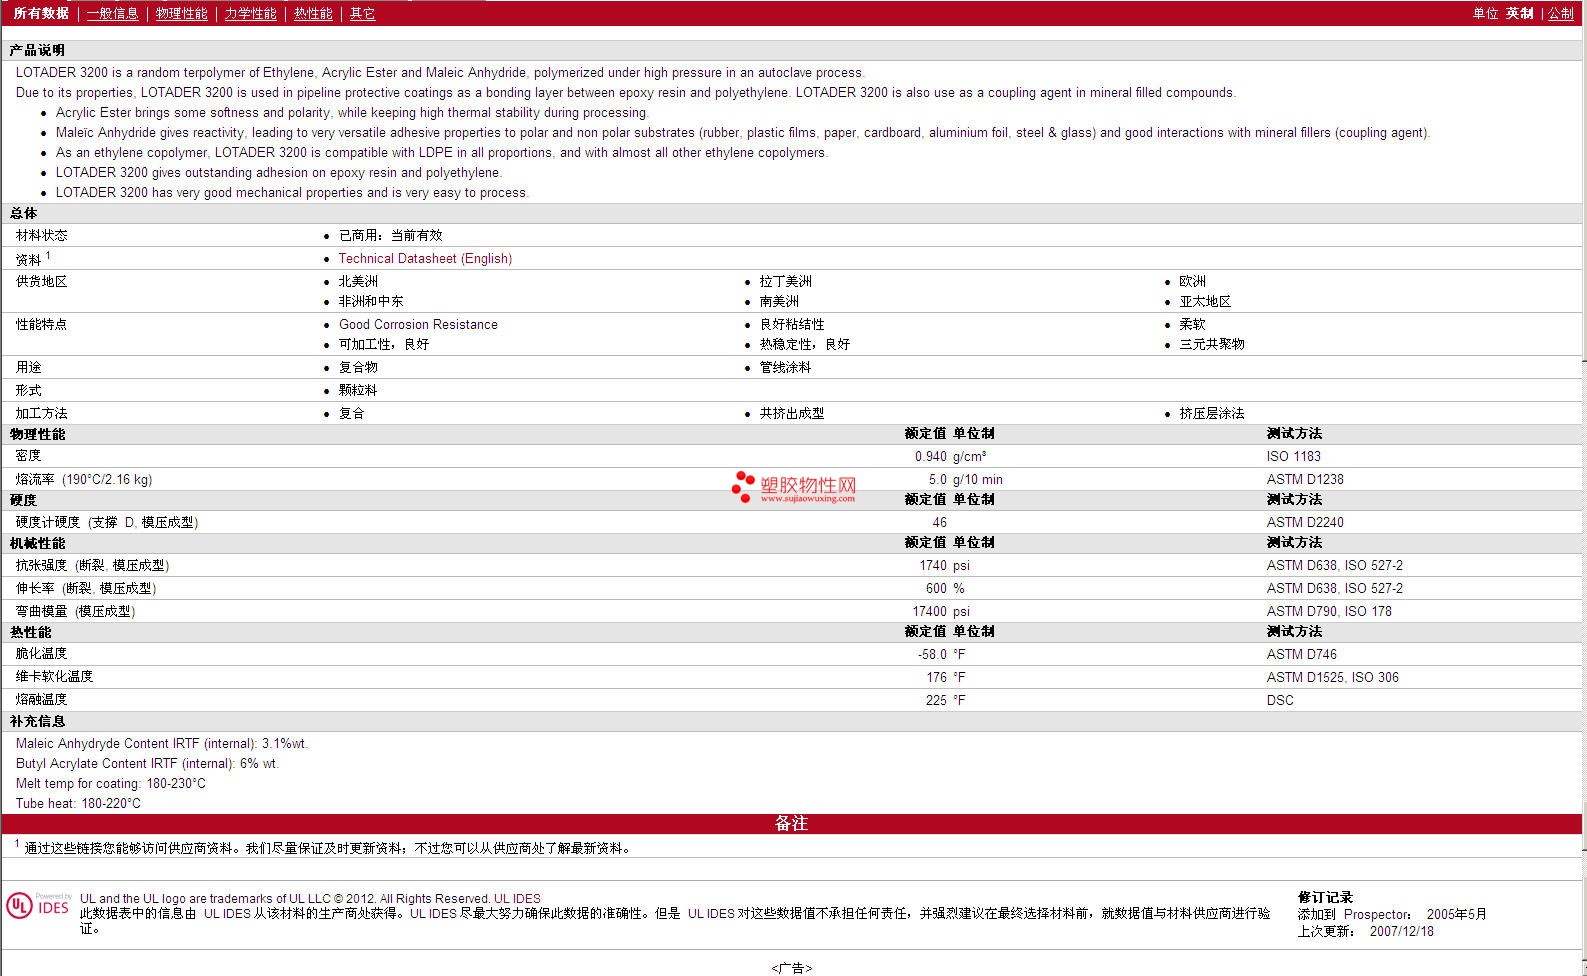Select the 欧洲 region entry
The image size is (1587, 976).
click(1193, 282)
